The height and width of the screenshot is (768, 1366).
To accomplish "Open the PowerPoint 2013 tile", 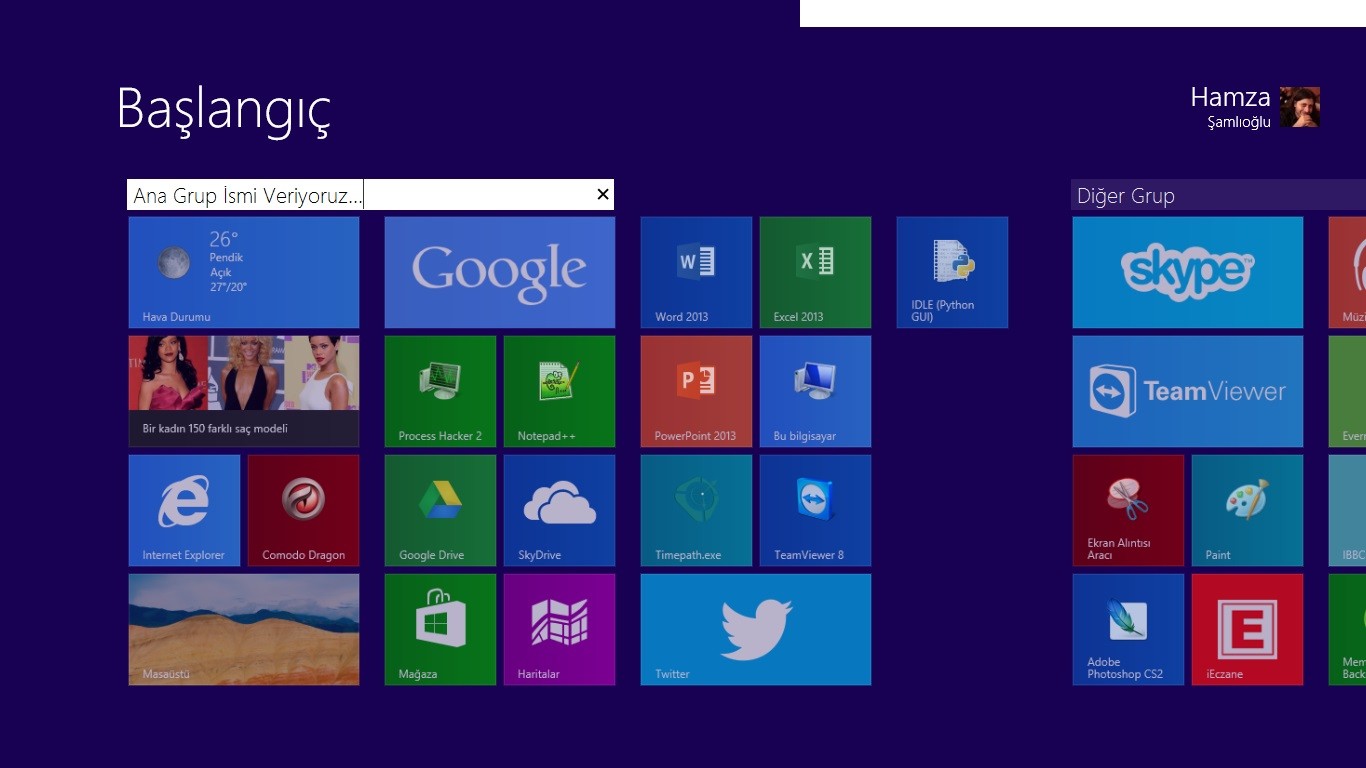I will (696, 391).
